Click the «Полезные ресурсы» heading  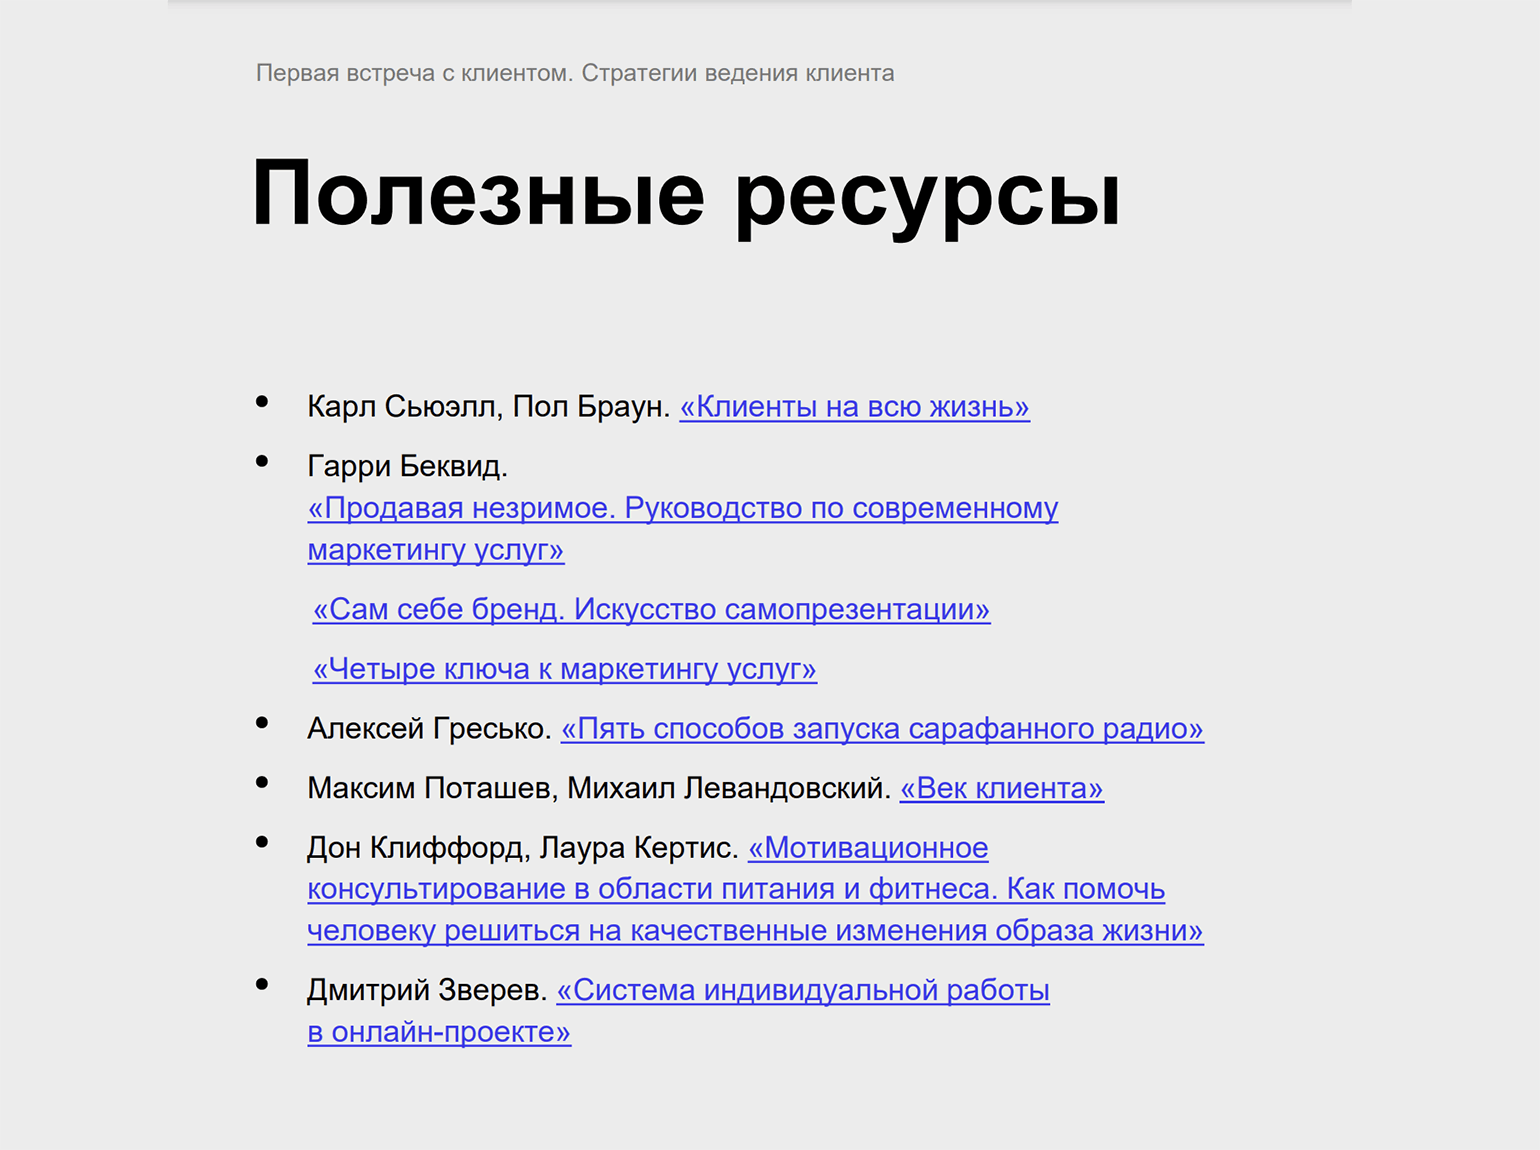tap(686, 193)
